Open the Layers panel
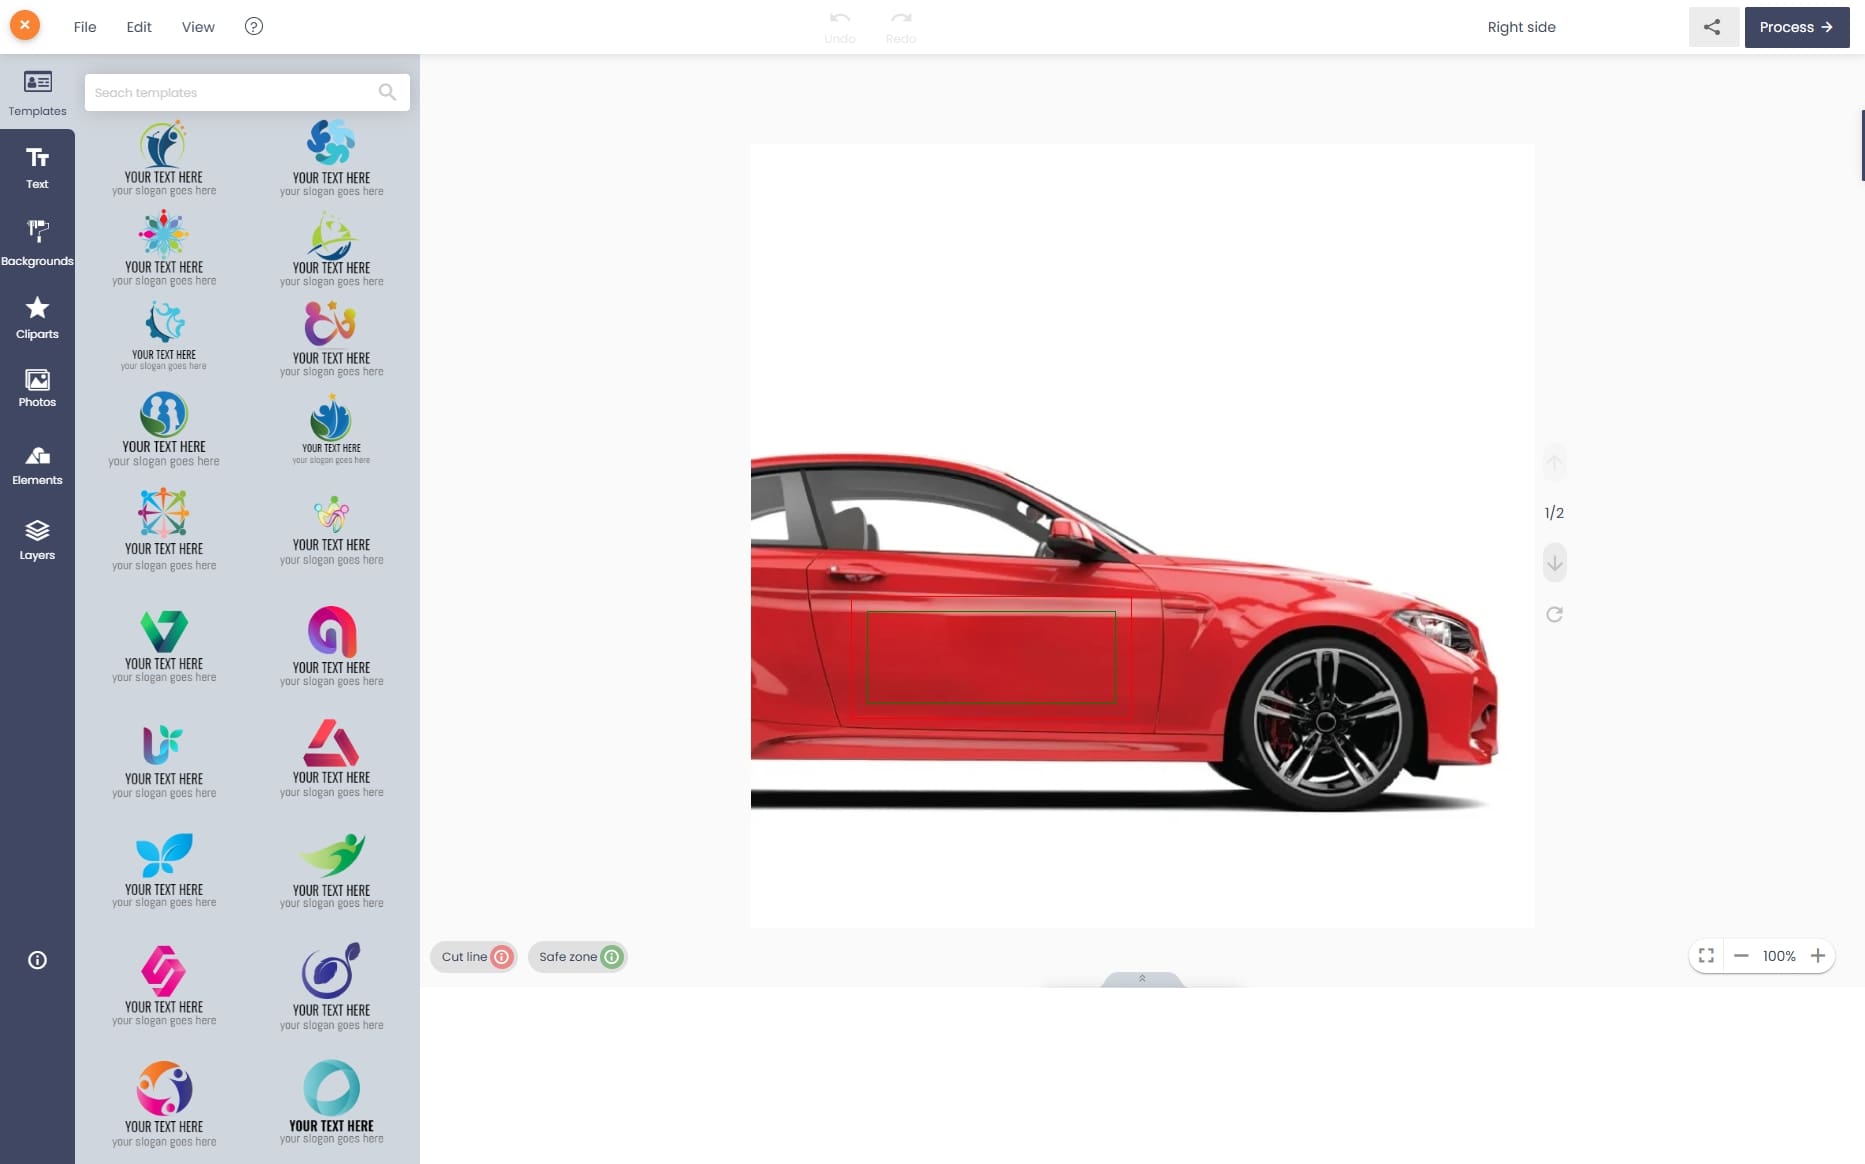1865x1164 pixels. (37, 540)
